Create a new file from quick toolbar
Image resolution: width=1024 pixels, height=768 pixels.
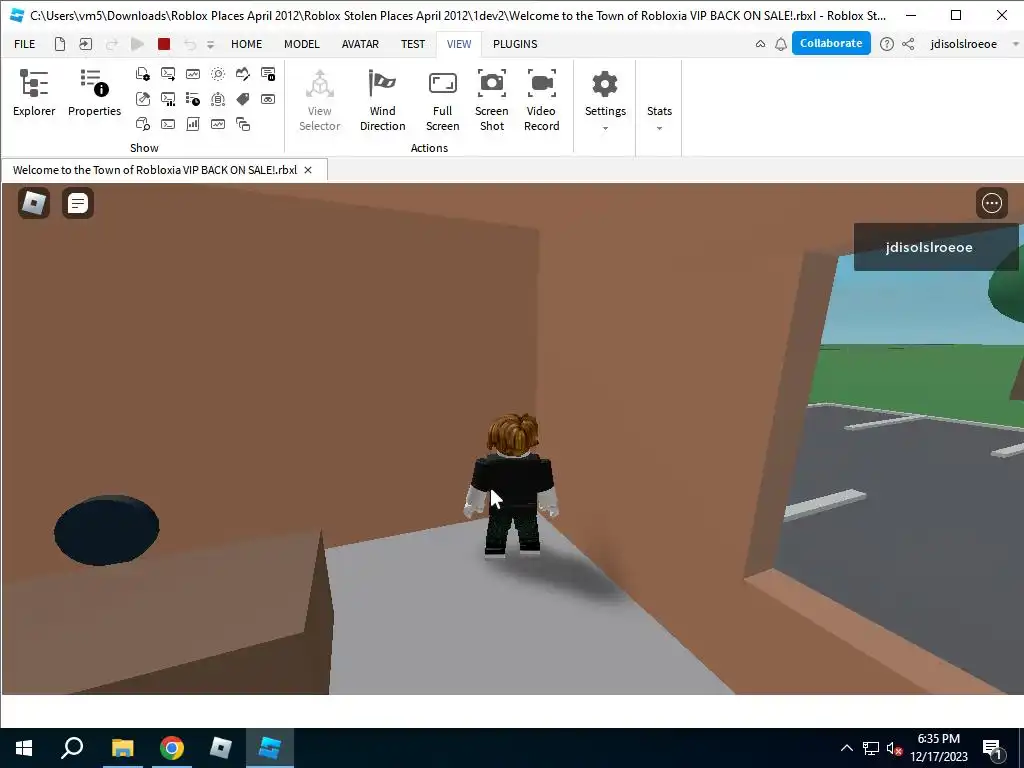tap(59, 44)
